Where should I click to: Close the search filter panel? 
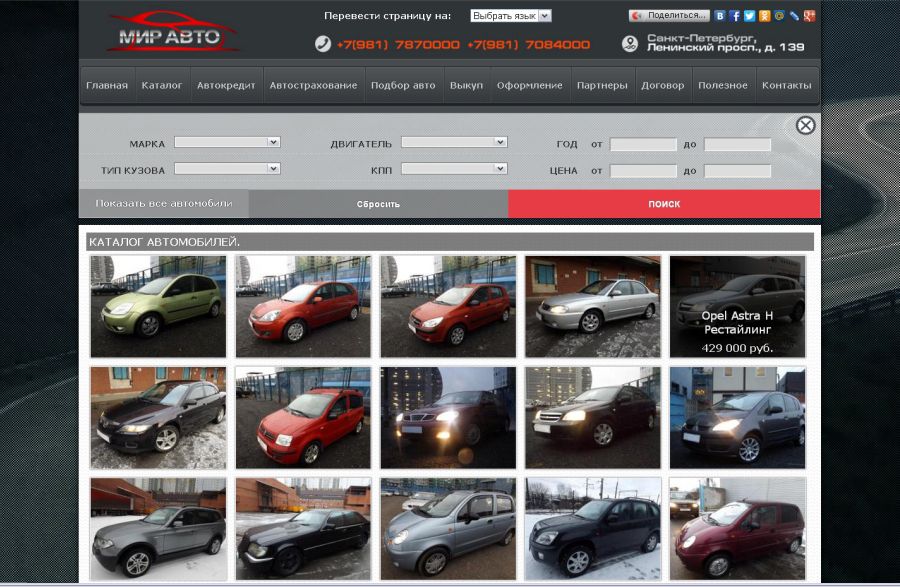click(806, 125)
